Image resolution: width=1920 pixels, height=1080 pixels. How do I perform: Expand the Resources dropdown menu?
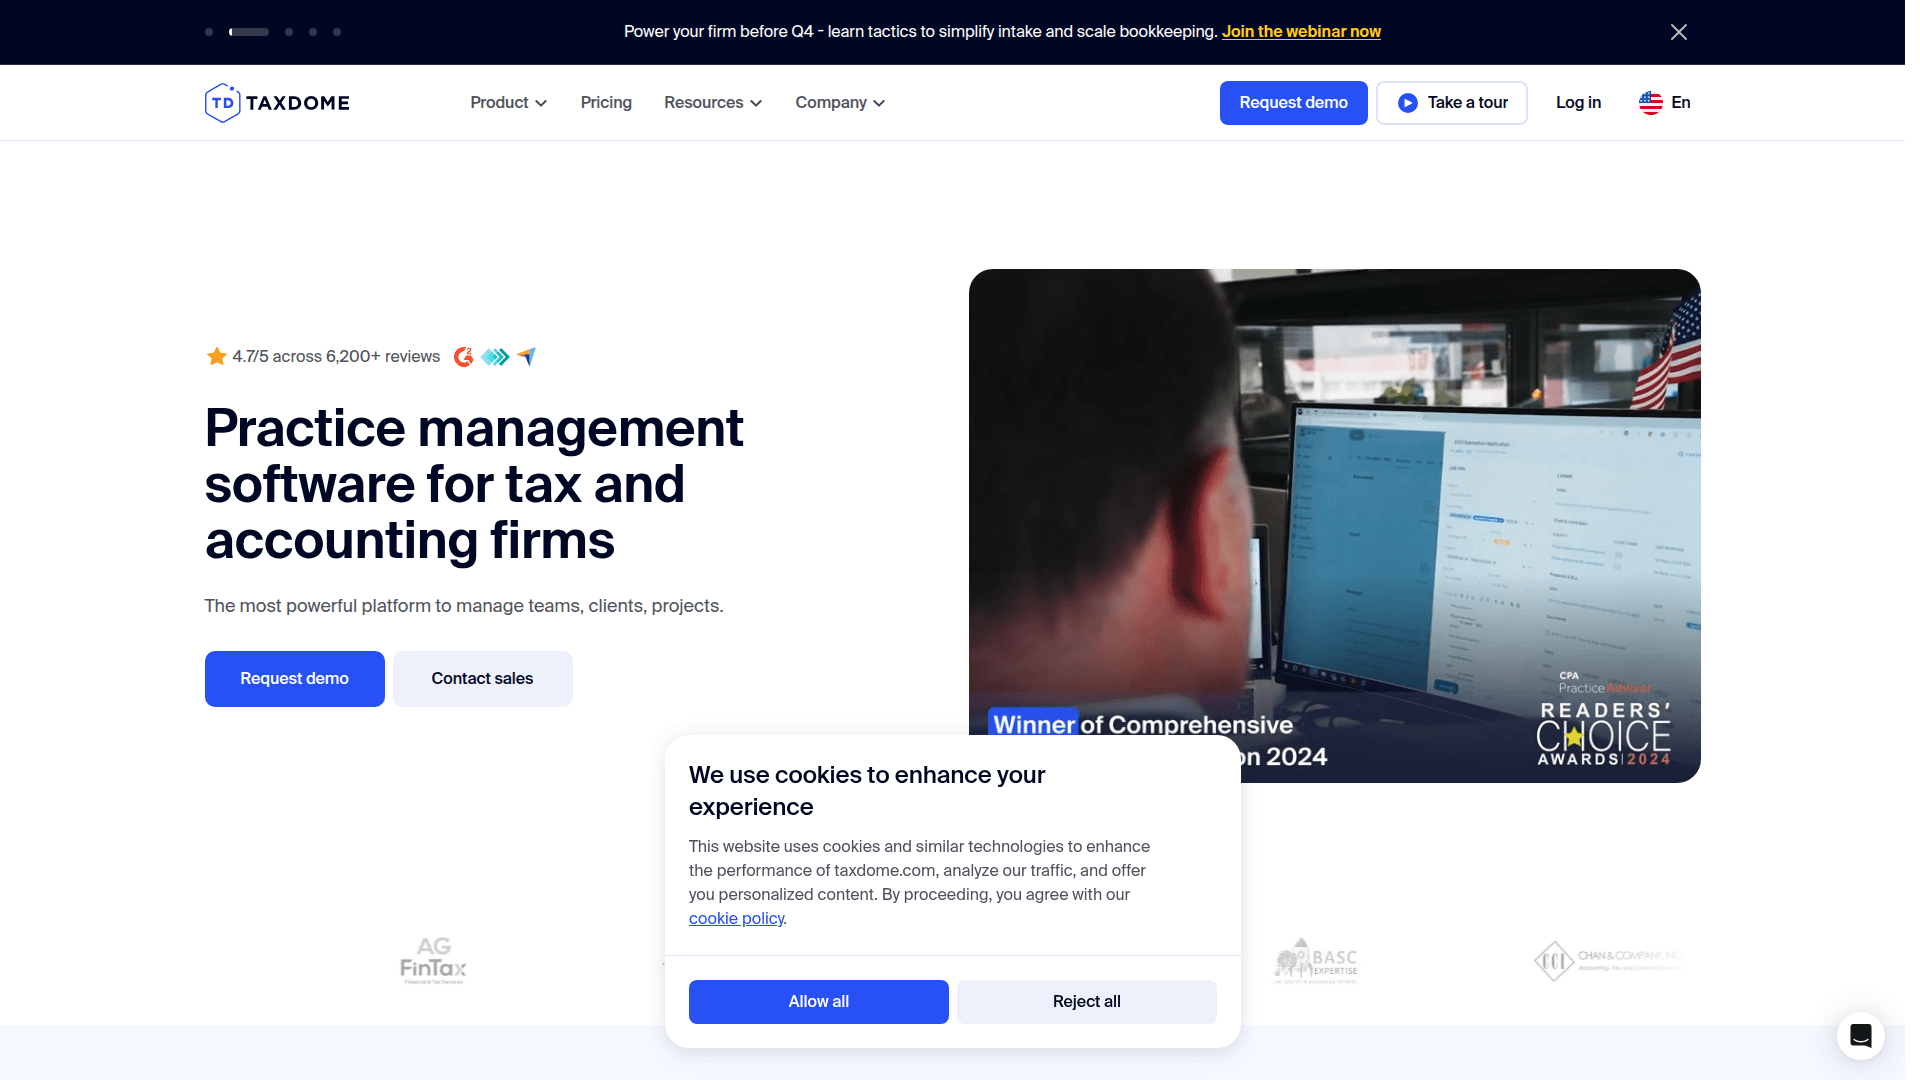(712, 103)
